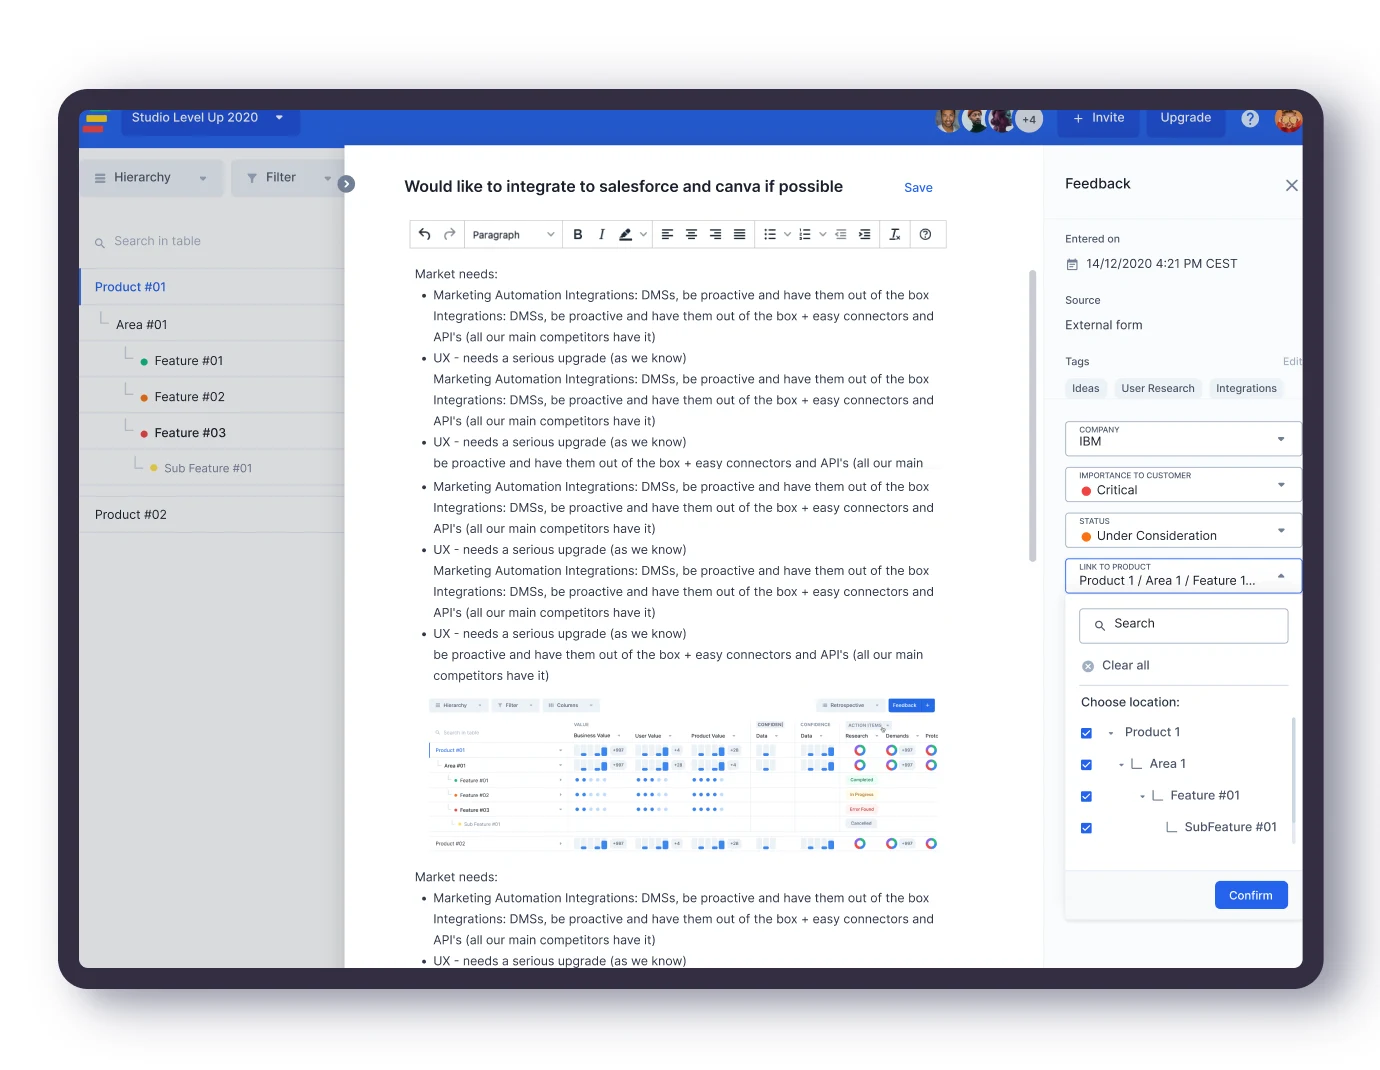Uncheck the Area 1 location checkbox
1380x1070 pixels.
coord(1086,765)
